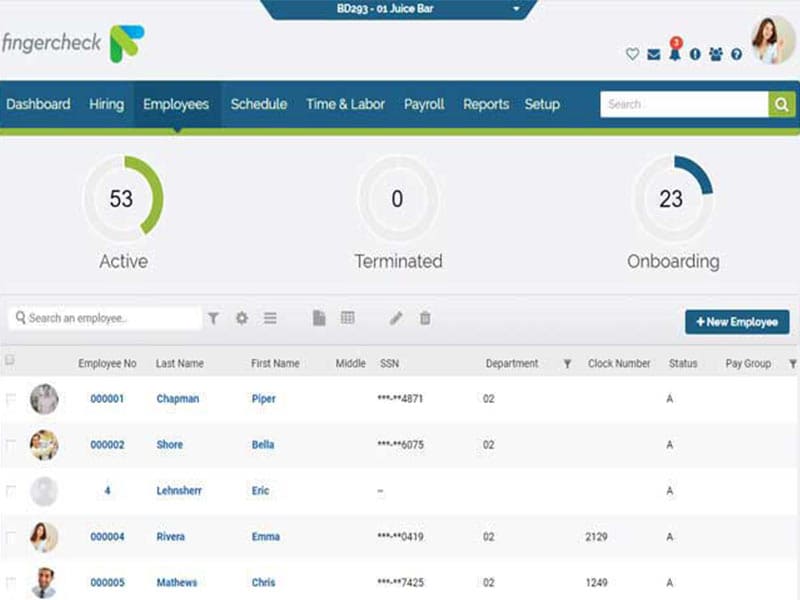
Task: Click the New Employee button
Action: click(x=737, y=322)
